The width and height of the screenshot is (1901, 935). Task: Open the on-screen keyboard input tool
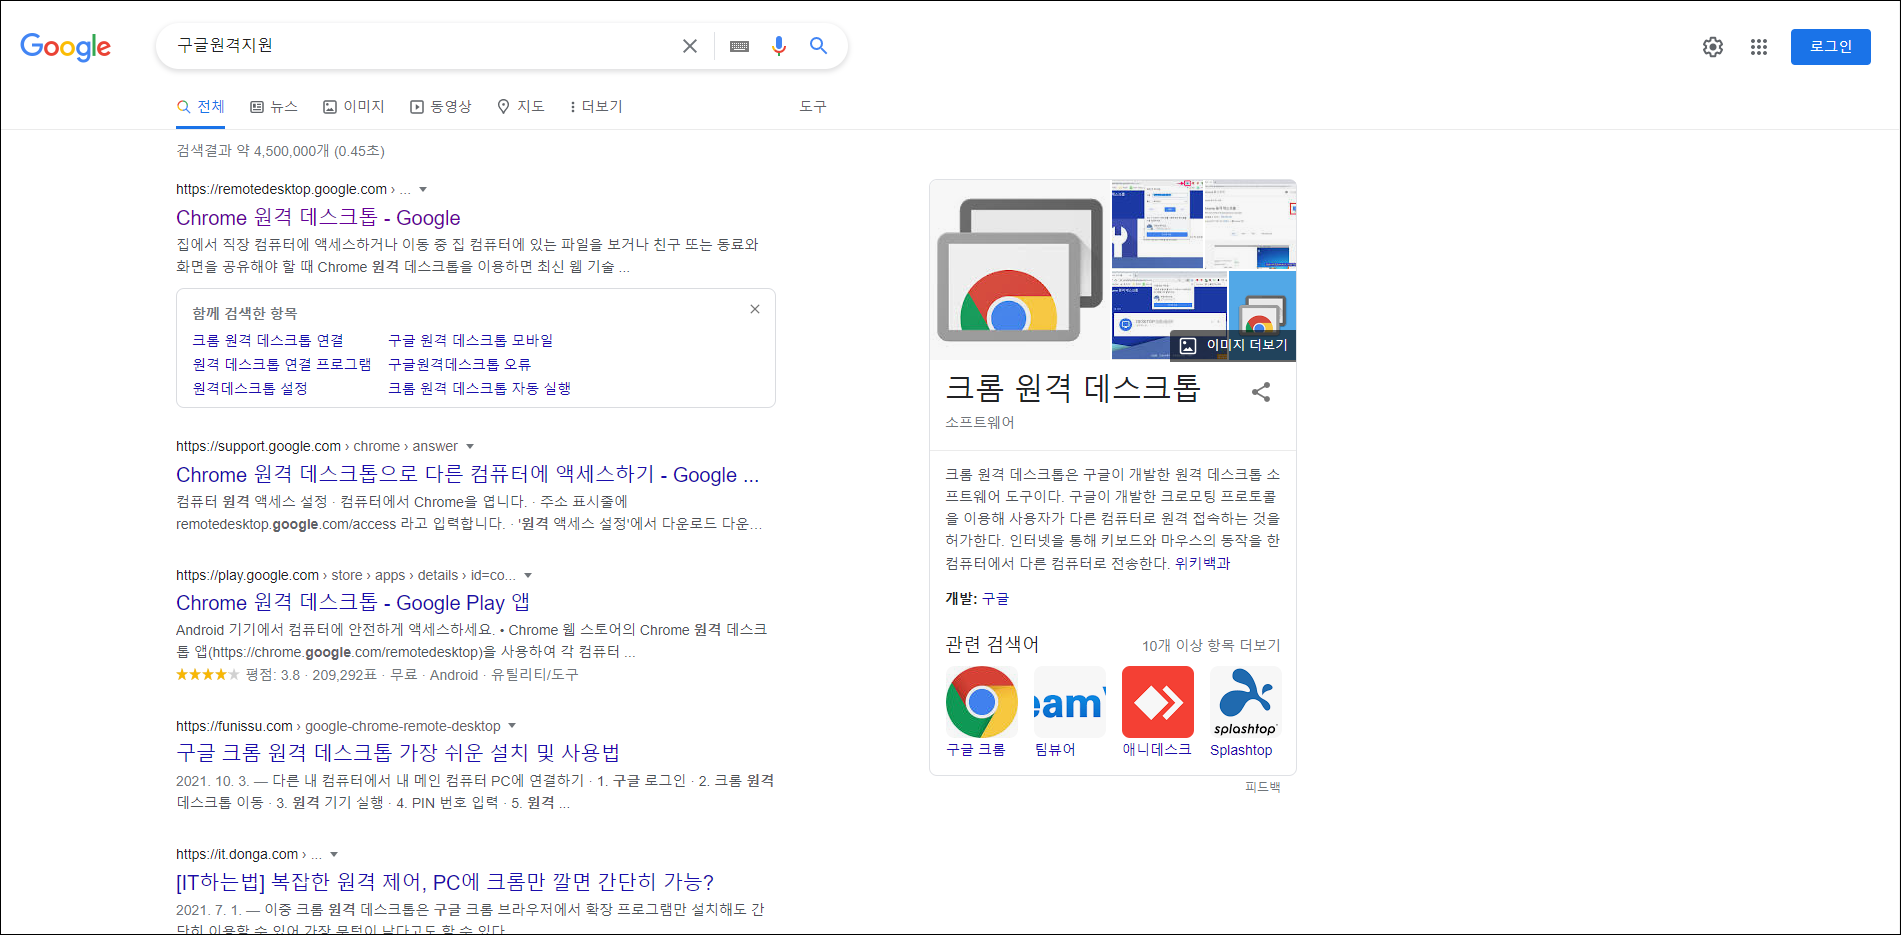point(739,46)
